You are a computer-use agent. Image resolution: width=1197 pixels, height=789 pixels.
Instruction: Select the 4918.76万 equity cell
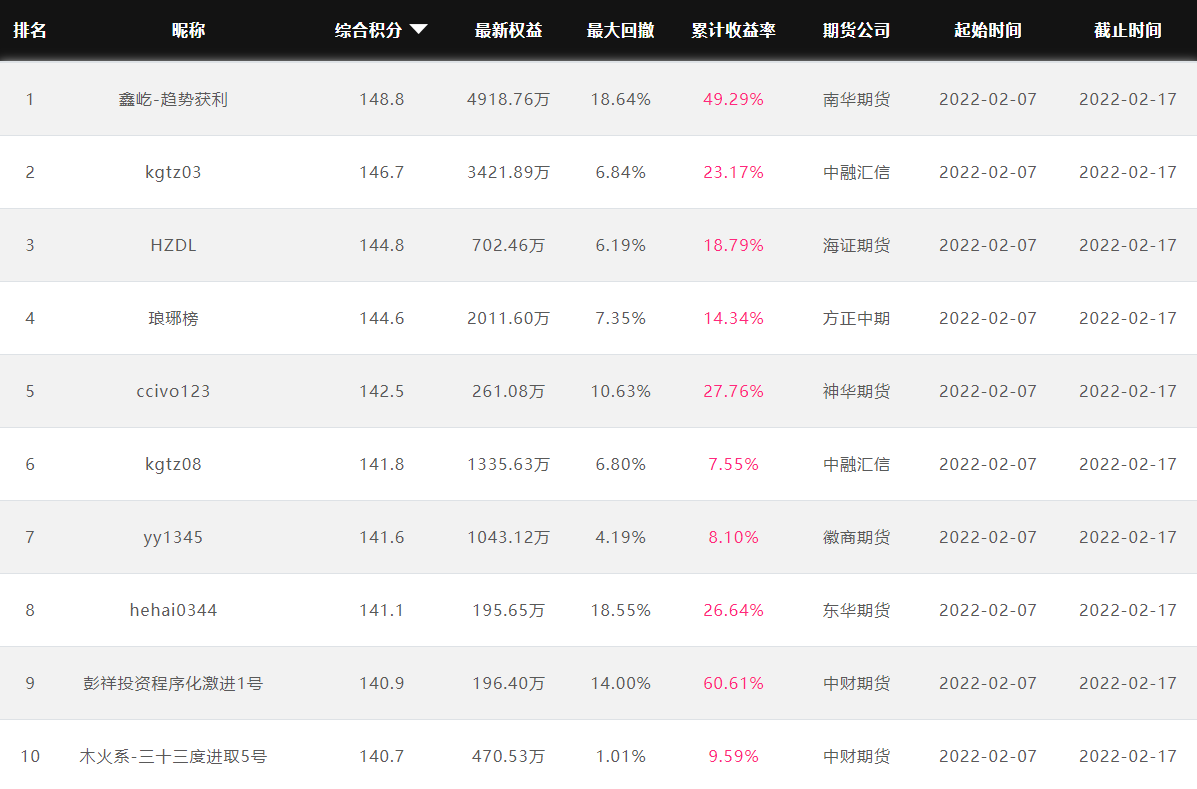click(x=508, y=99)
